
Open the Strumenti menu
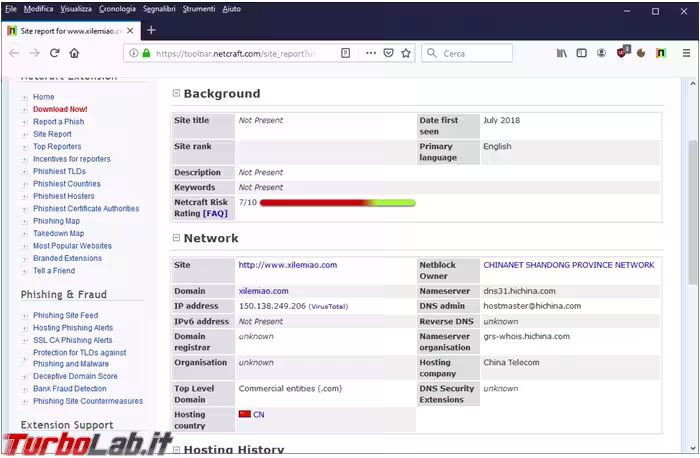point(198,8)
